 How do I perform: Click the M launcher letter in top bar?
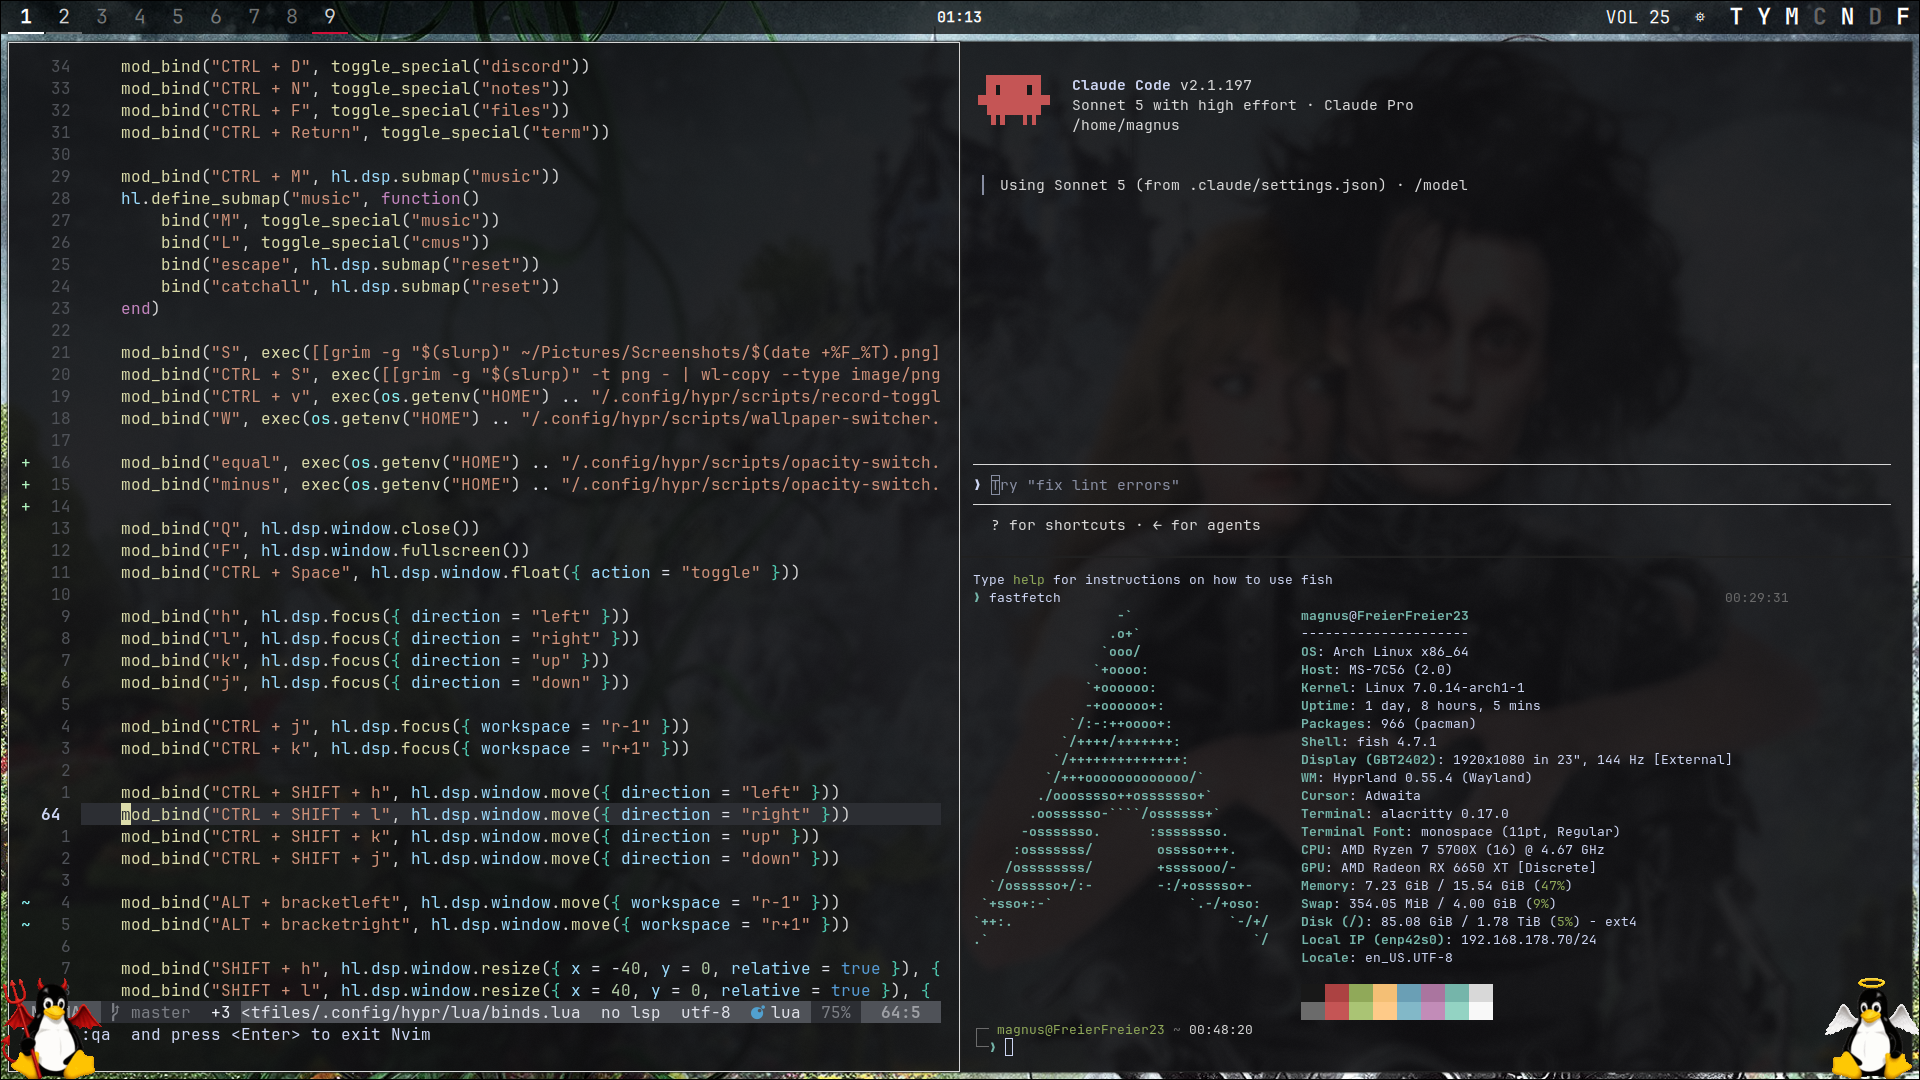click(1792, 17)
